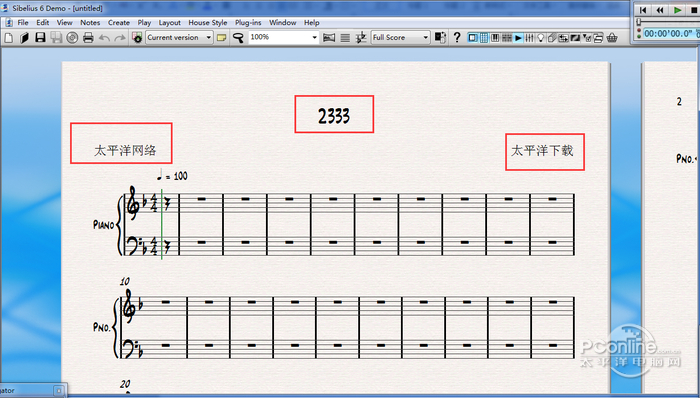Toggle the Properties window button

tap(587, 37)
